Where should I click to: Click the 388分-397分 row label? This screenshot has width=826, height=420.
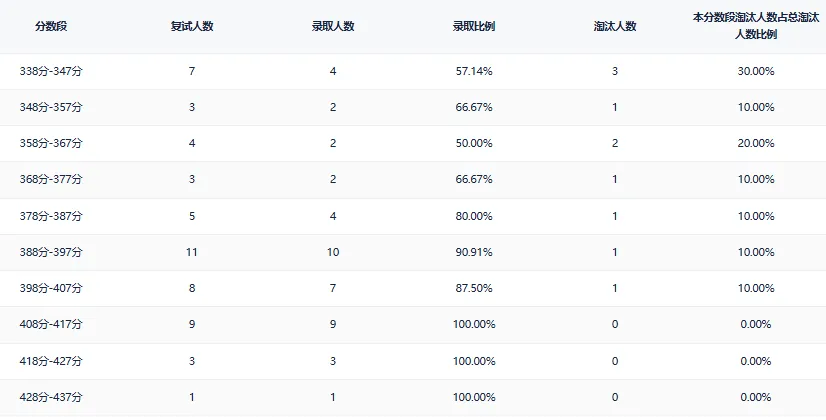coord(51,252)
